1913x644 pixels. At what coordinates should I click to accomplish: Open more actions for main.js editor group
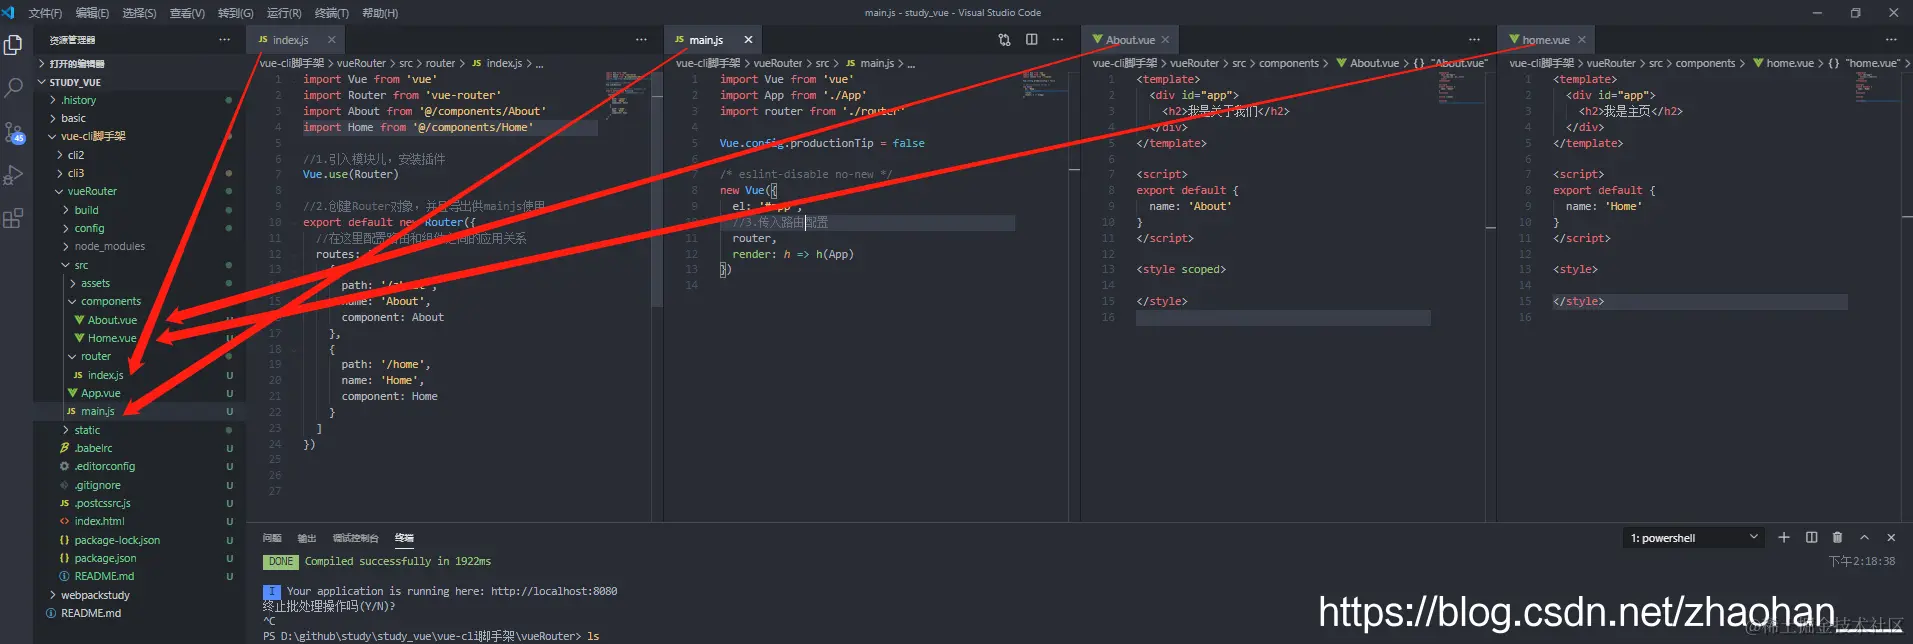click(1058, 40)
